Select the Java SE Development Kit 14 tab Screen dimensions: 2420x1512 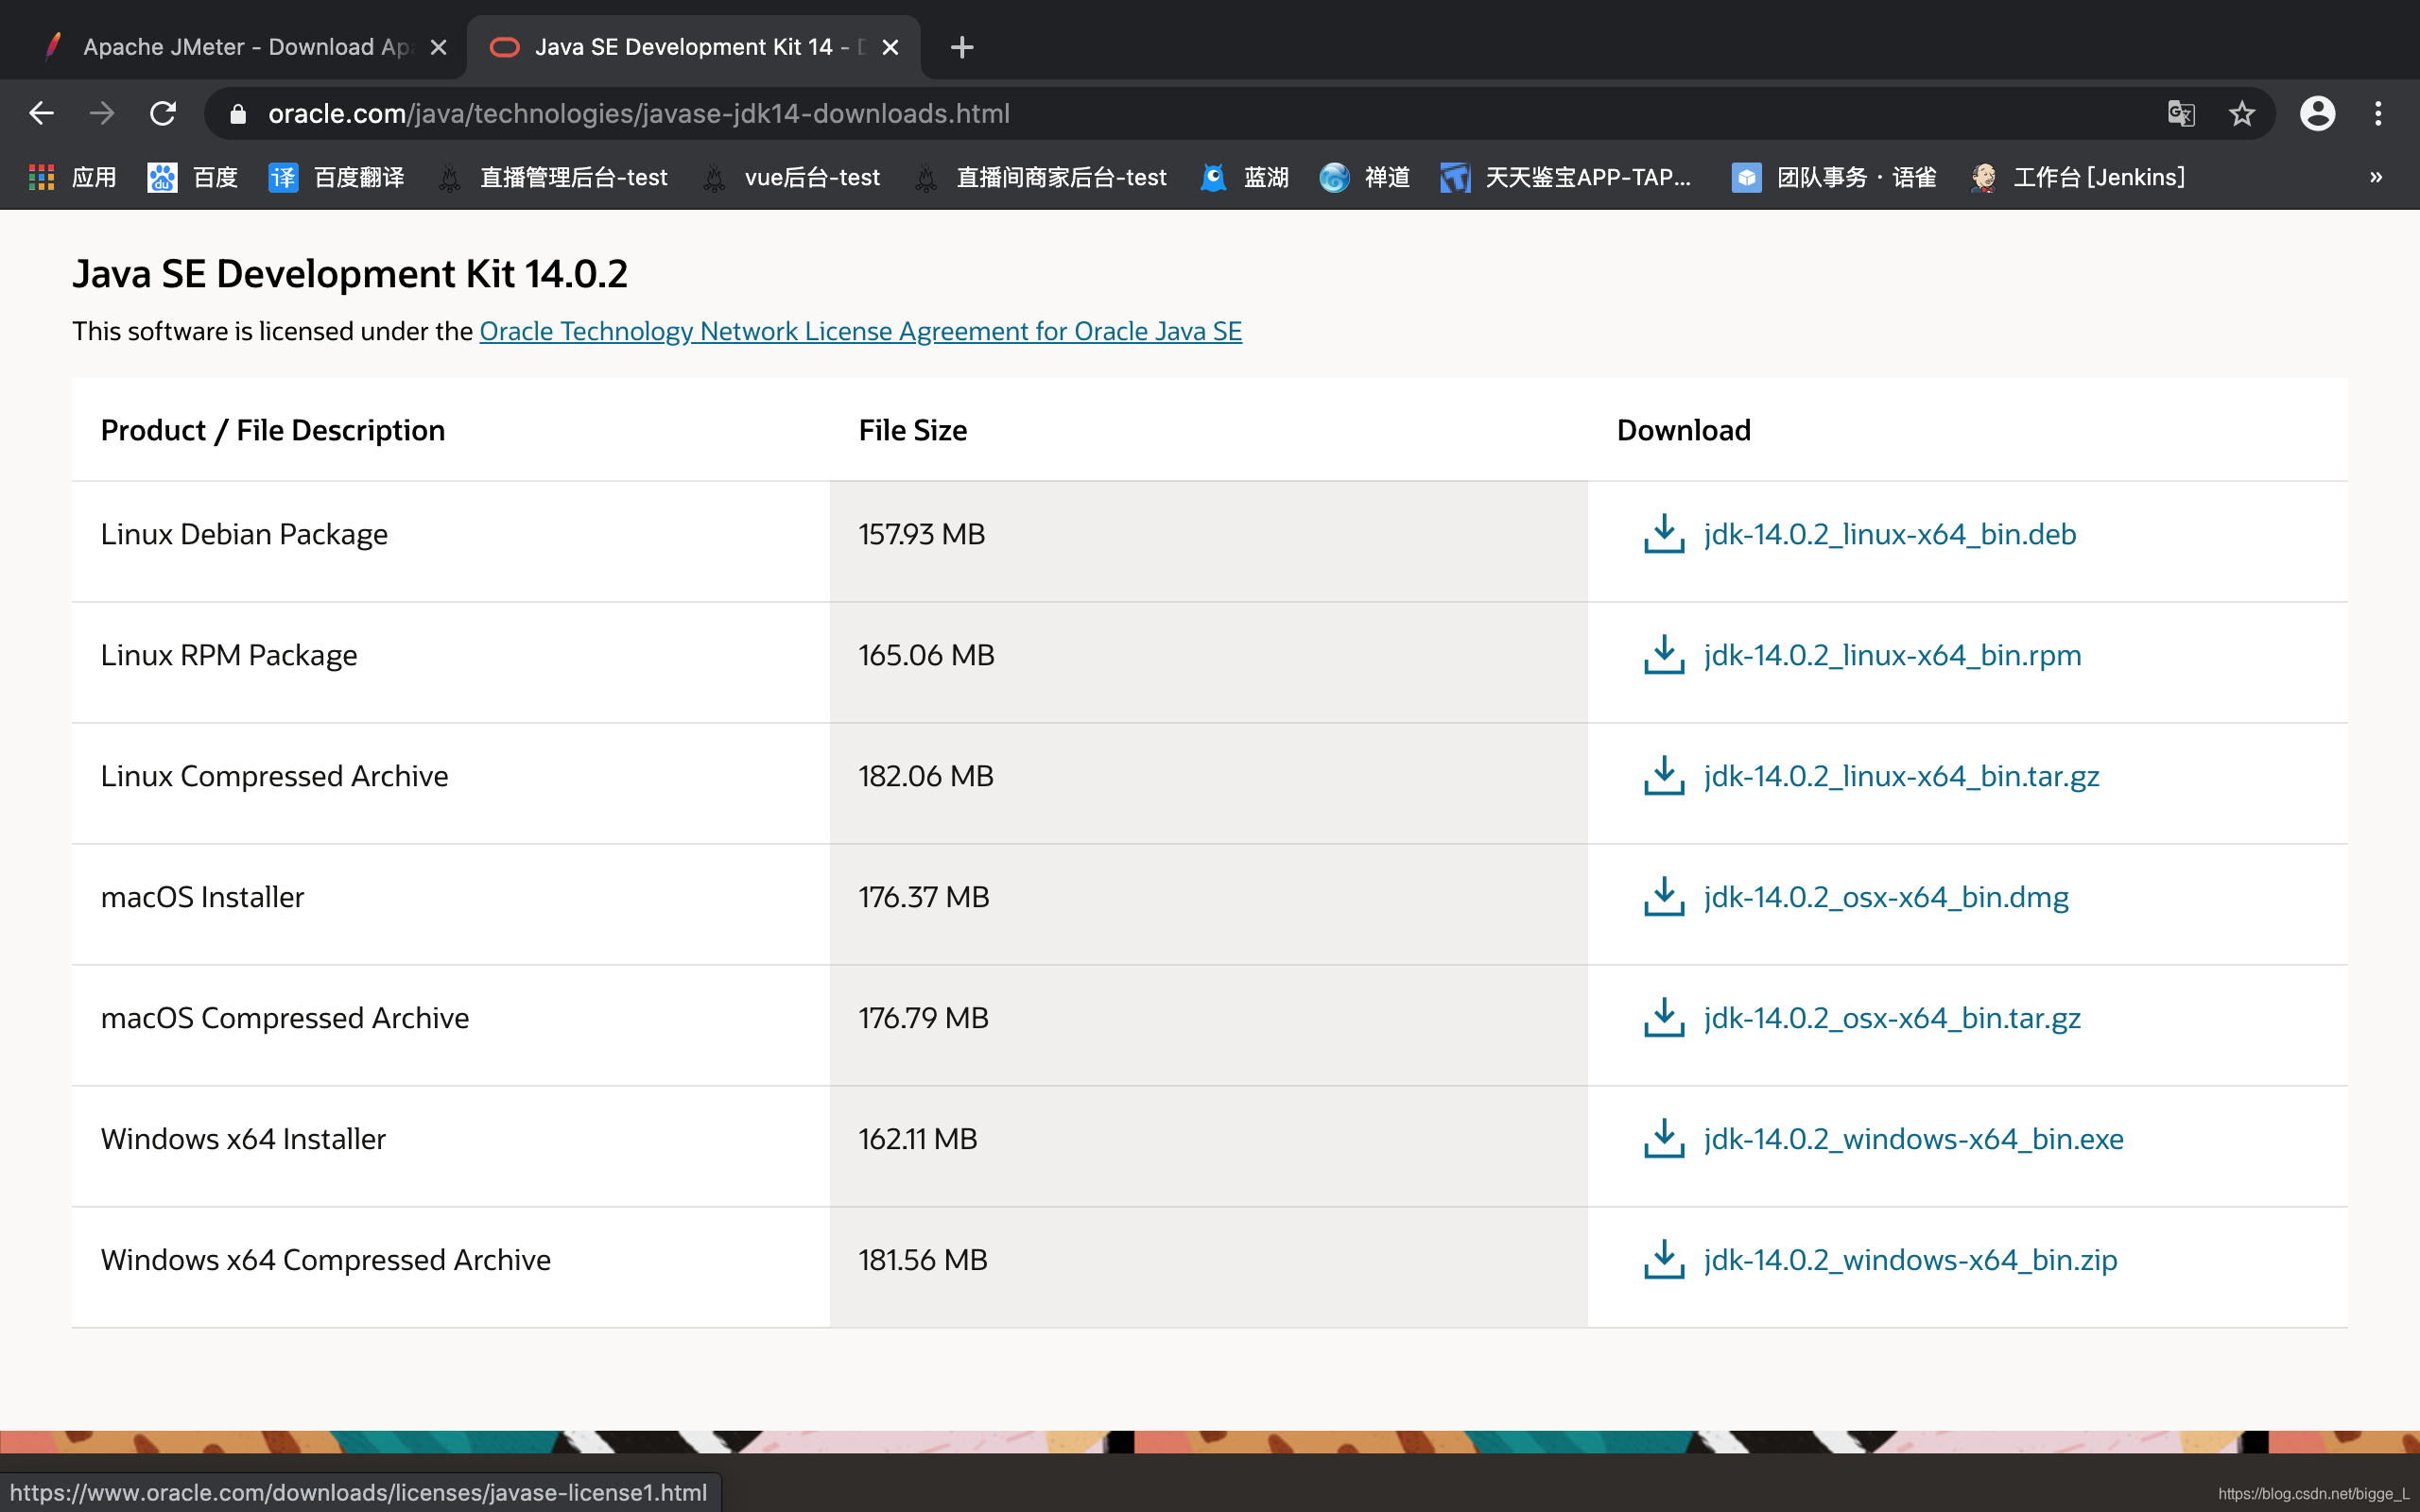pos(693,47)
